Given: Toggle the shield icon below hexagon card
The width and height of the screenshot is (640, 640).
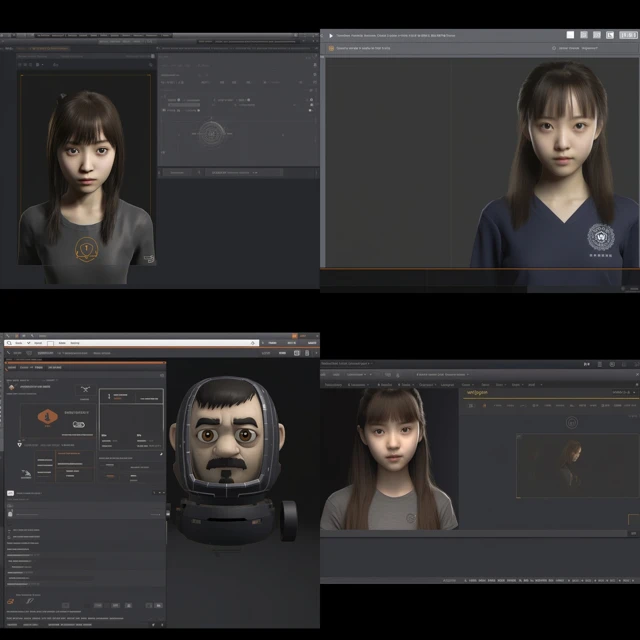Looking at the screenshot, I should click(19, 444).
